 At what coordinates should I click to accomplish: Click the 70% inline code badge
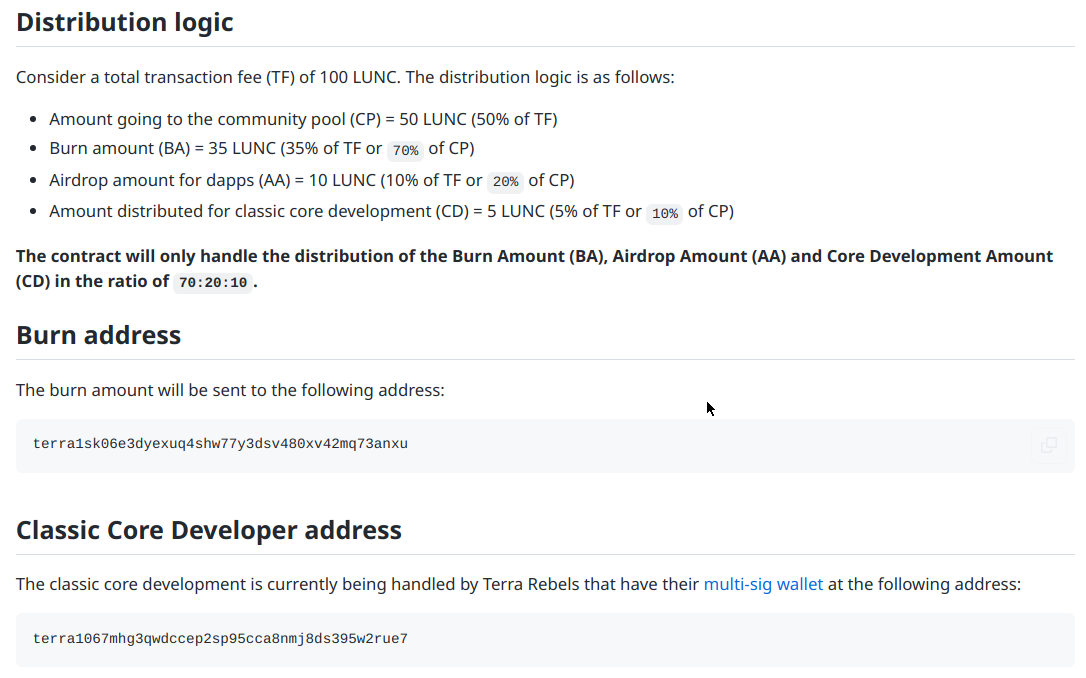point(405,150)
